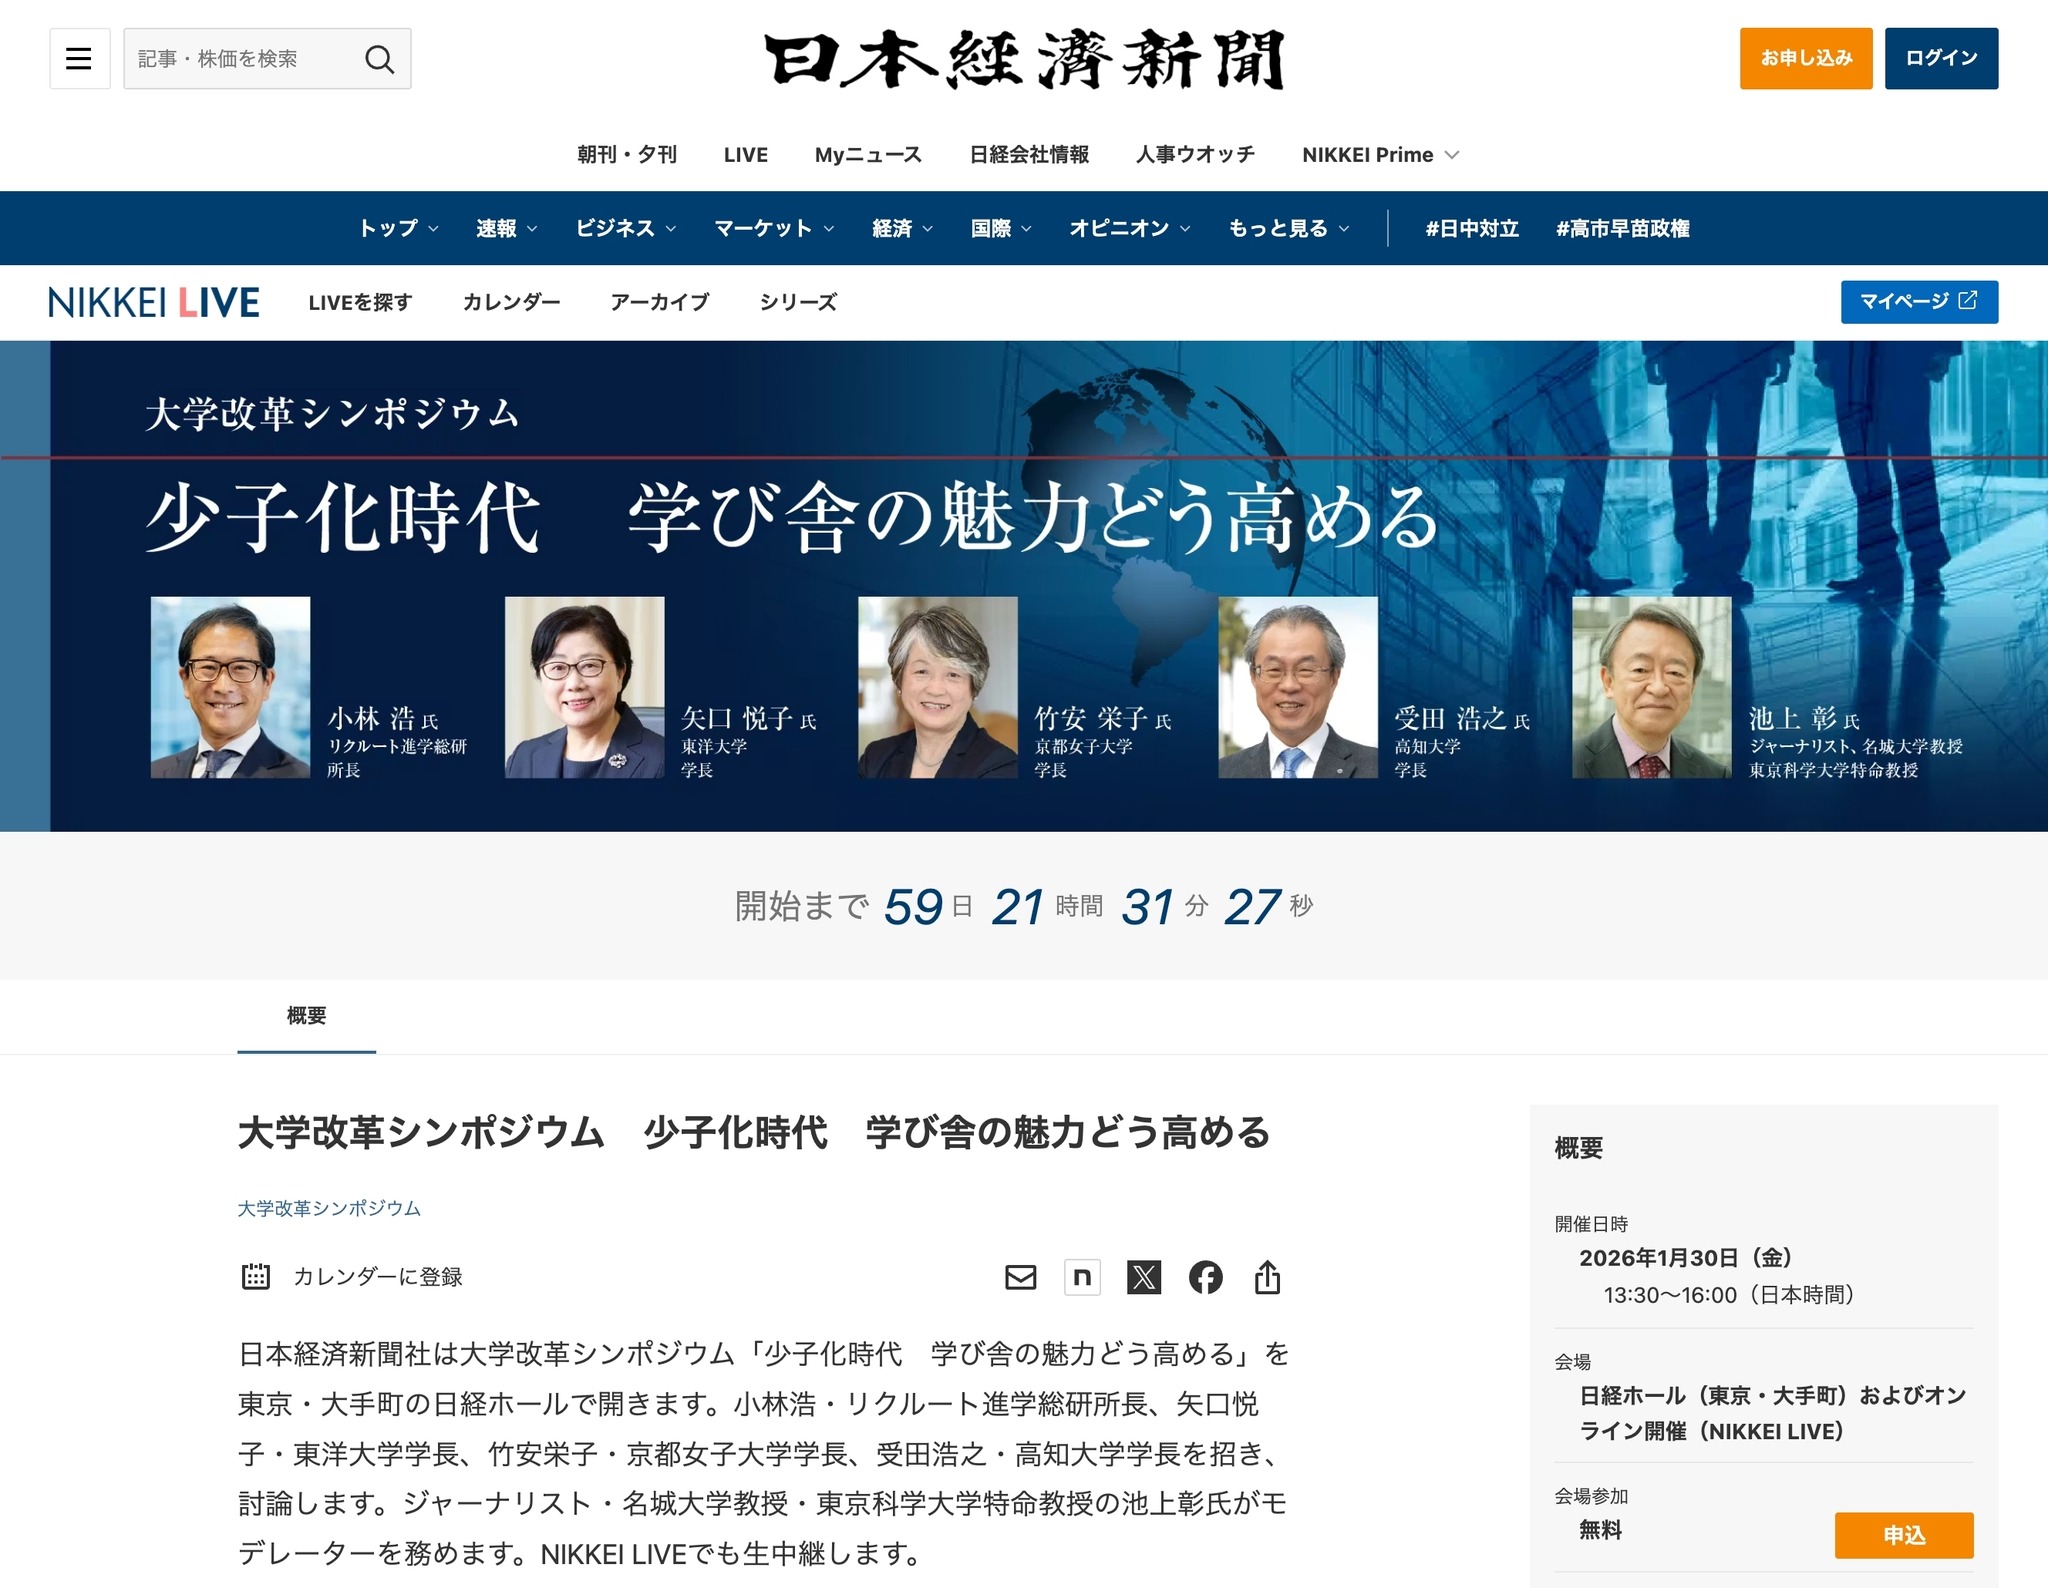This screenshot has height=1588, width=2048.
Task: Open #日中対立 topic link
Action: click(x=1472, y=228)
